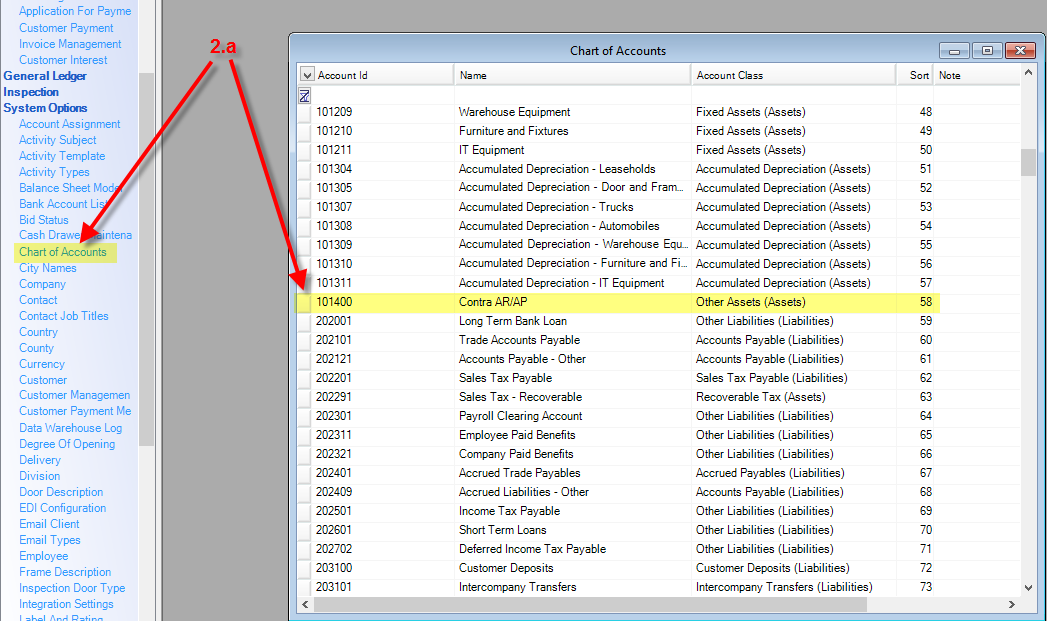Click the horizontal scrollbar left arrow

304,605
